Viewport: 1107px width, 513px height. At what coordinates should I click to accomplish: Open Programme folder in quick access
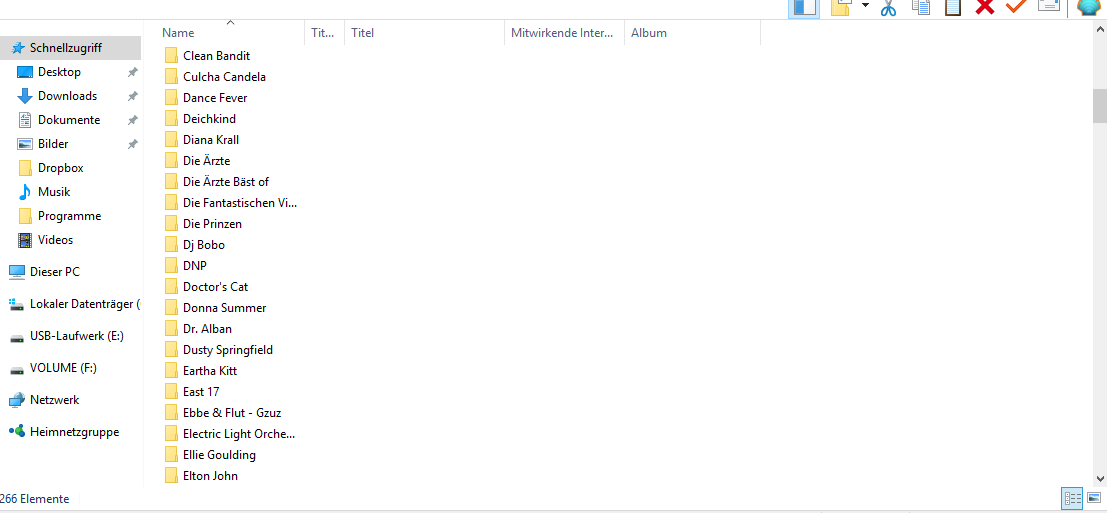tap(69, 216)
